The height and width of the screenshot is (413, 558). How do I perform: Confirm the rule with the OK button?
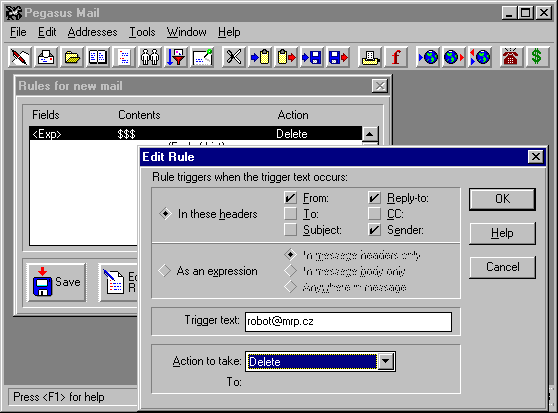click(502, 199)
